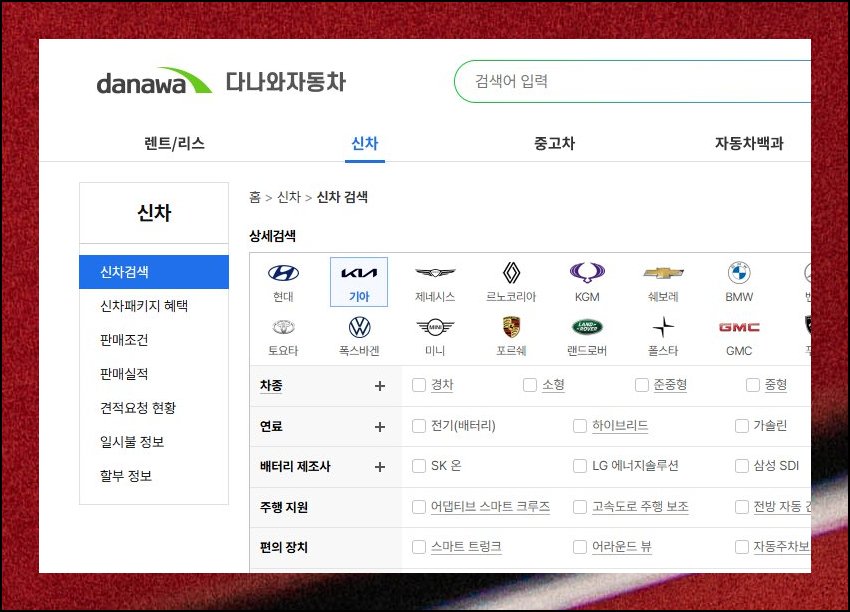Image resolution: width=850 pixels, height=612 pixels.
Task: Click the 상세검색 heading
Action: point(272,236)
